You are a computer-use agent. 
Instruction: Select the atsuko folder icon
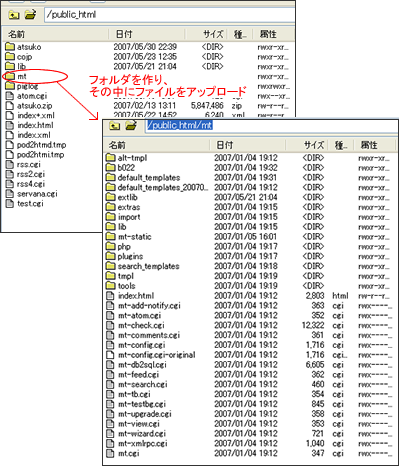coord(10,46)
